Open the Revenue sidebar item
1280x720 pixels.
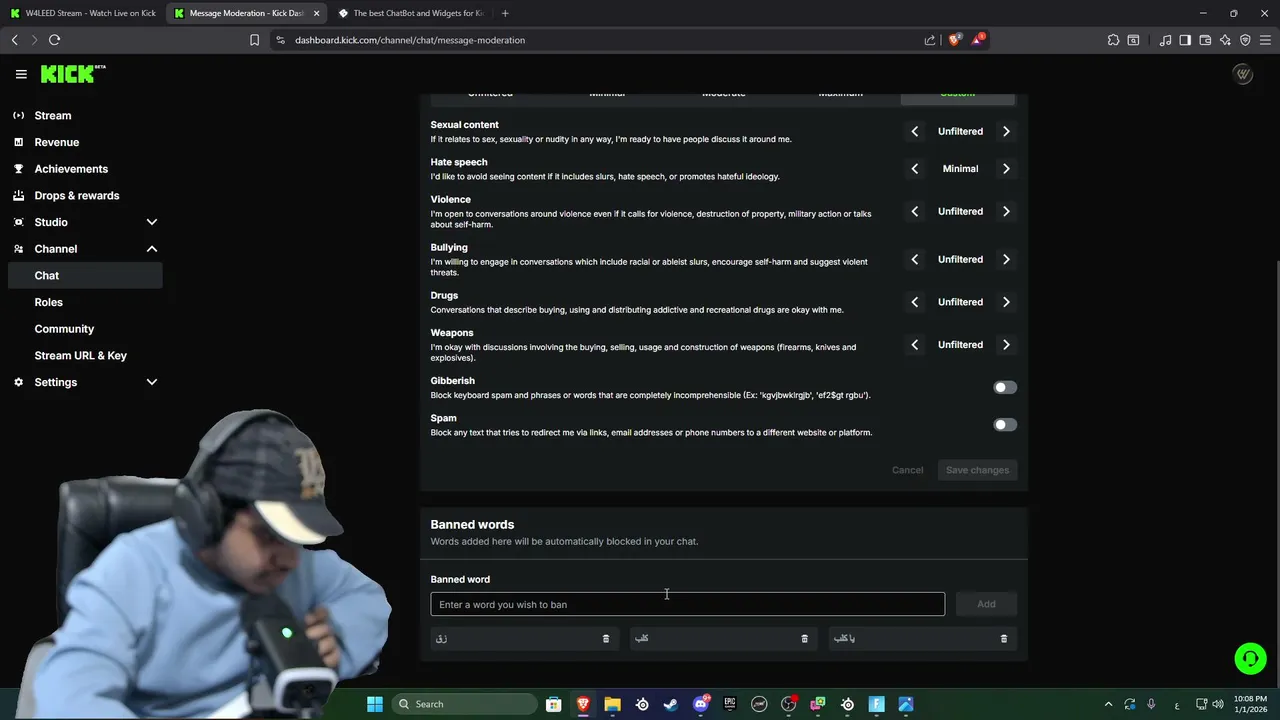pos(85,142)
